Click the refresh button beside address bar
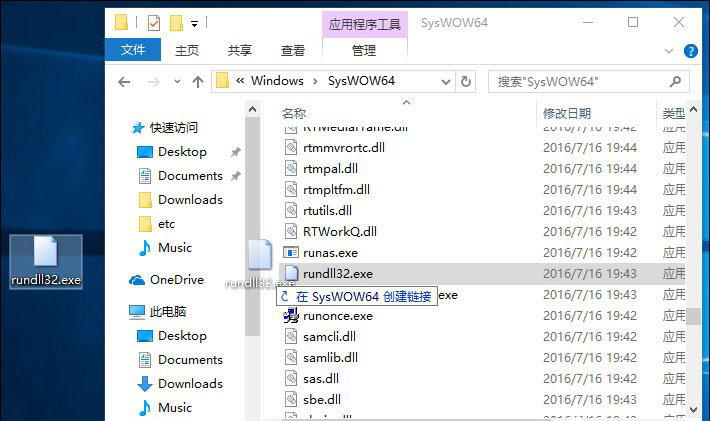 (x=467, y=81)
